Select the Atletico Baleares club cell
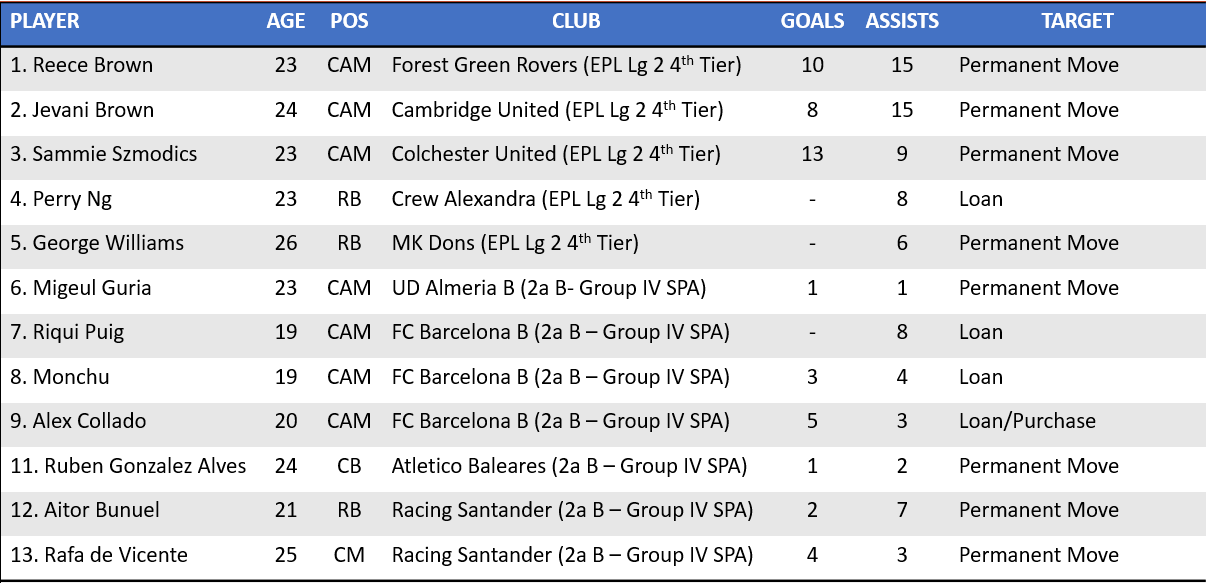 (x=569, y=466)
